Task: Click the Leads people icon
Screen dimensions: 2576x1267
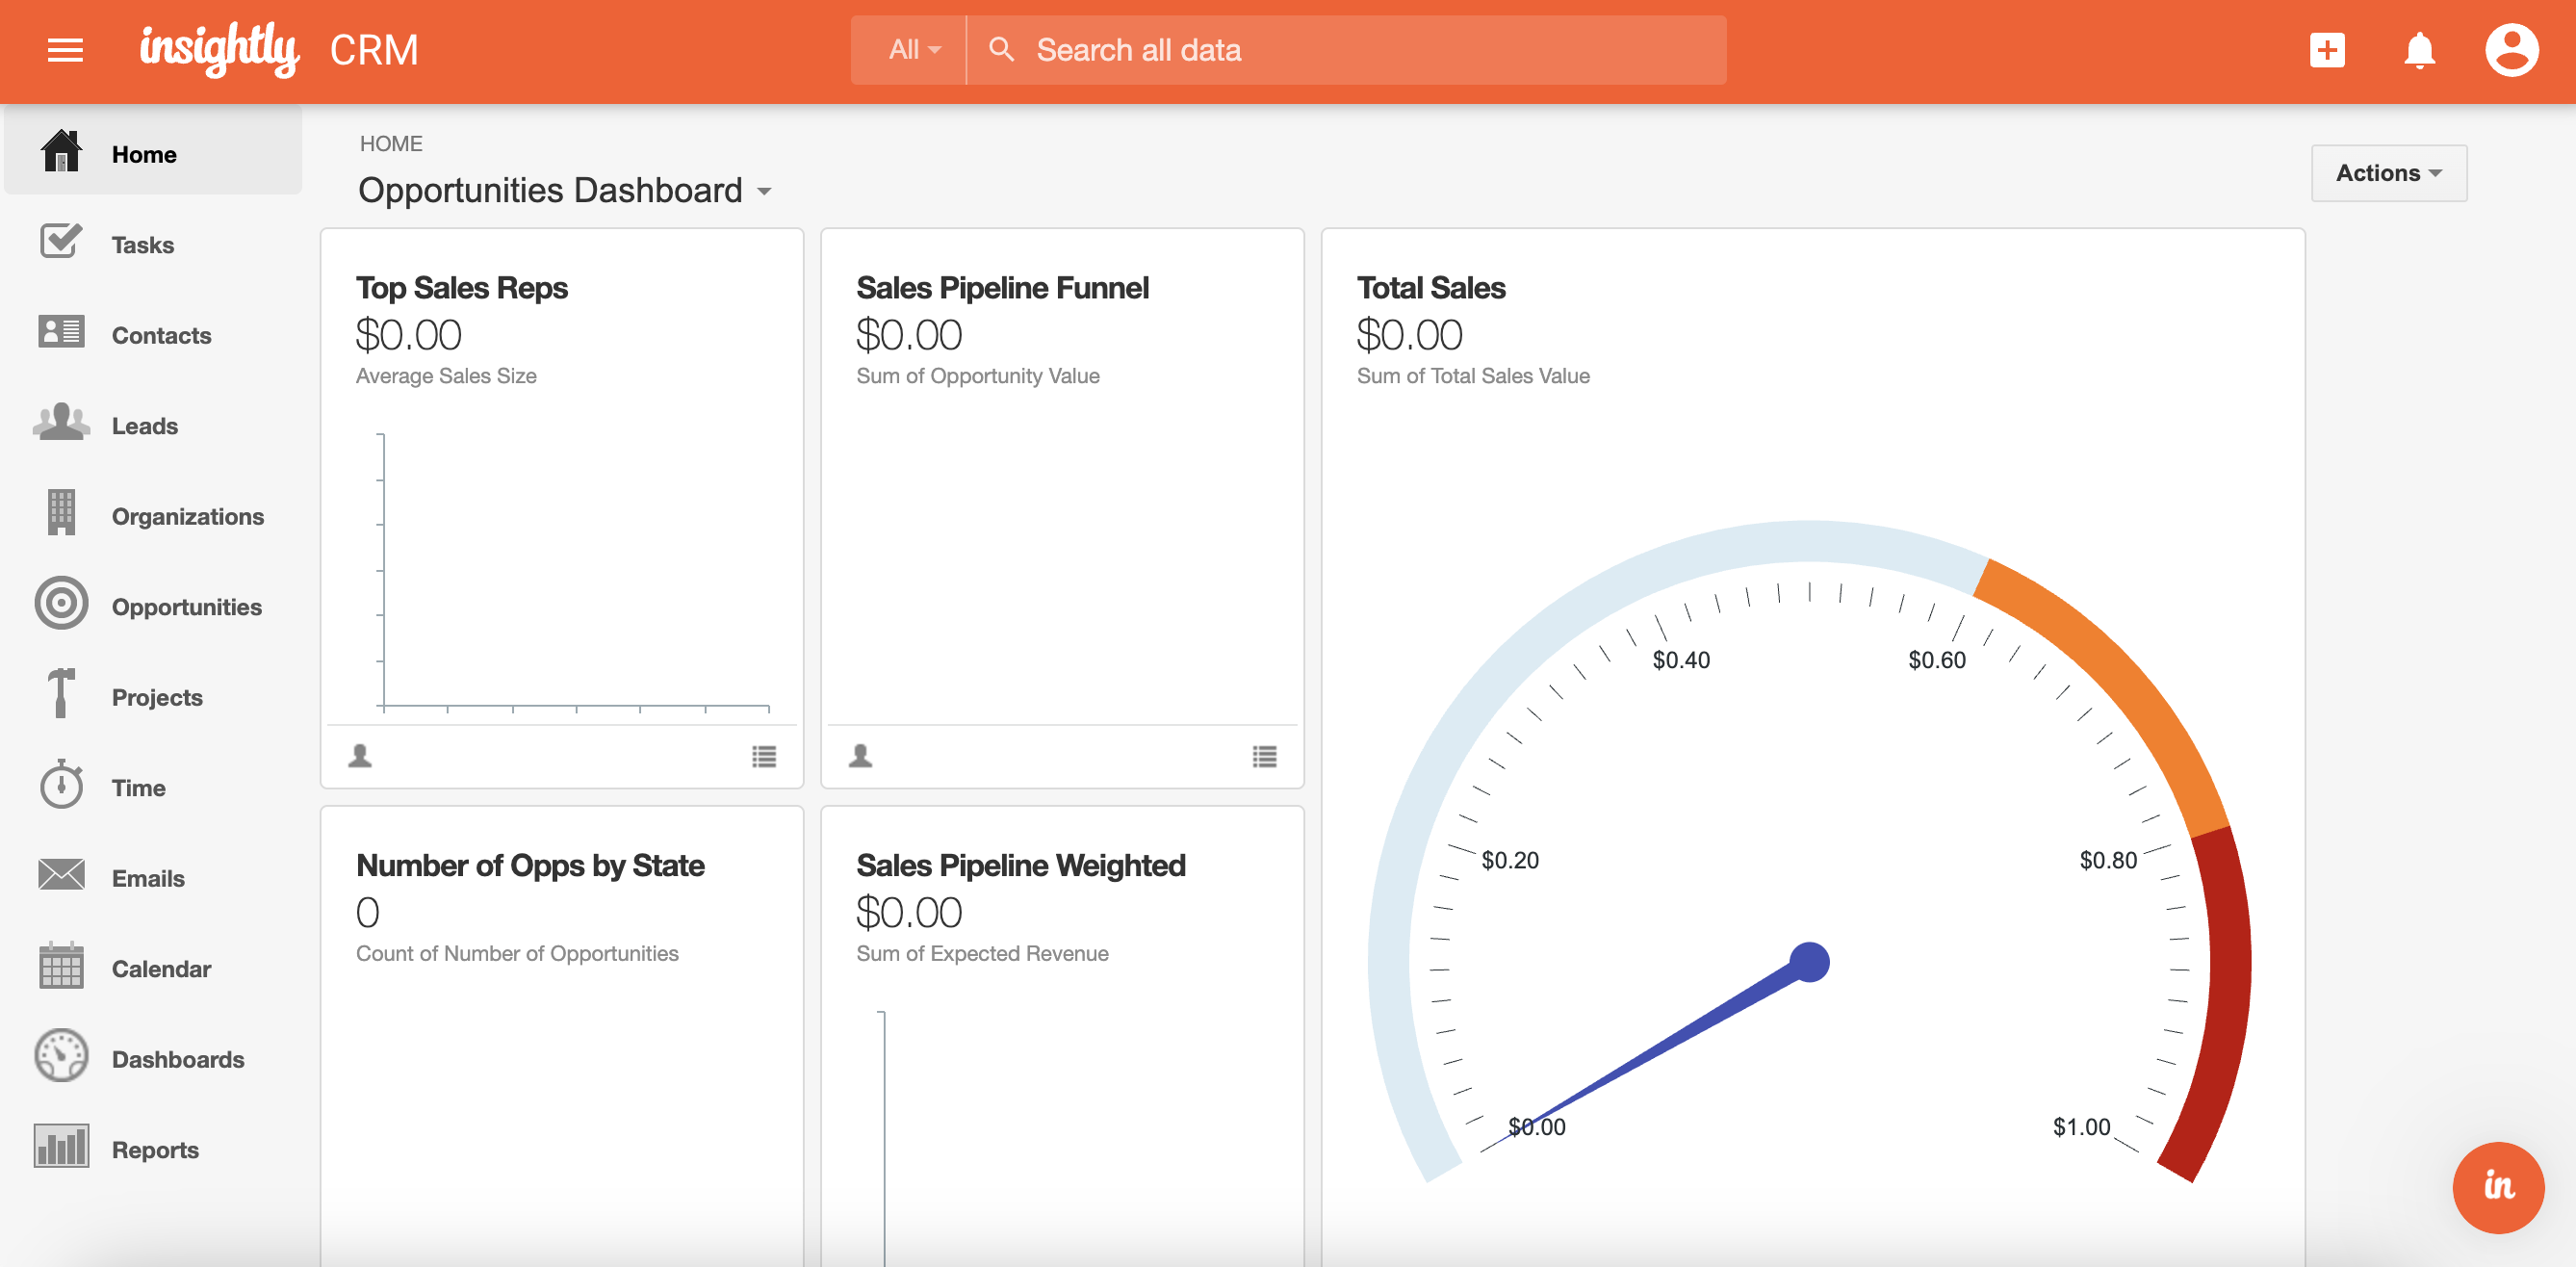Action: 61,422
